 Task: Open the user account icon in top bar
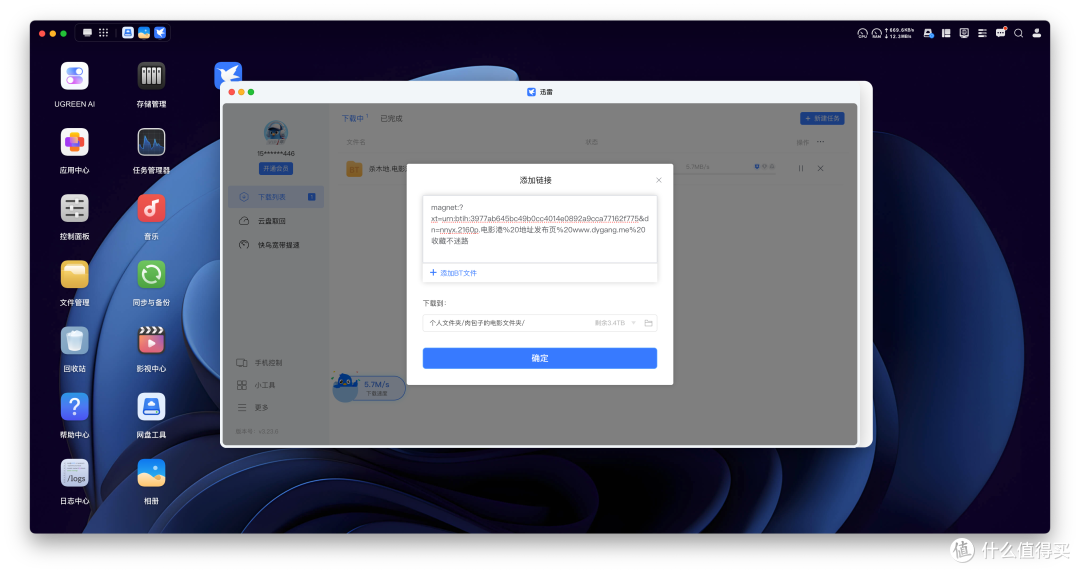point(1037,33)
